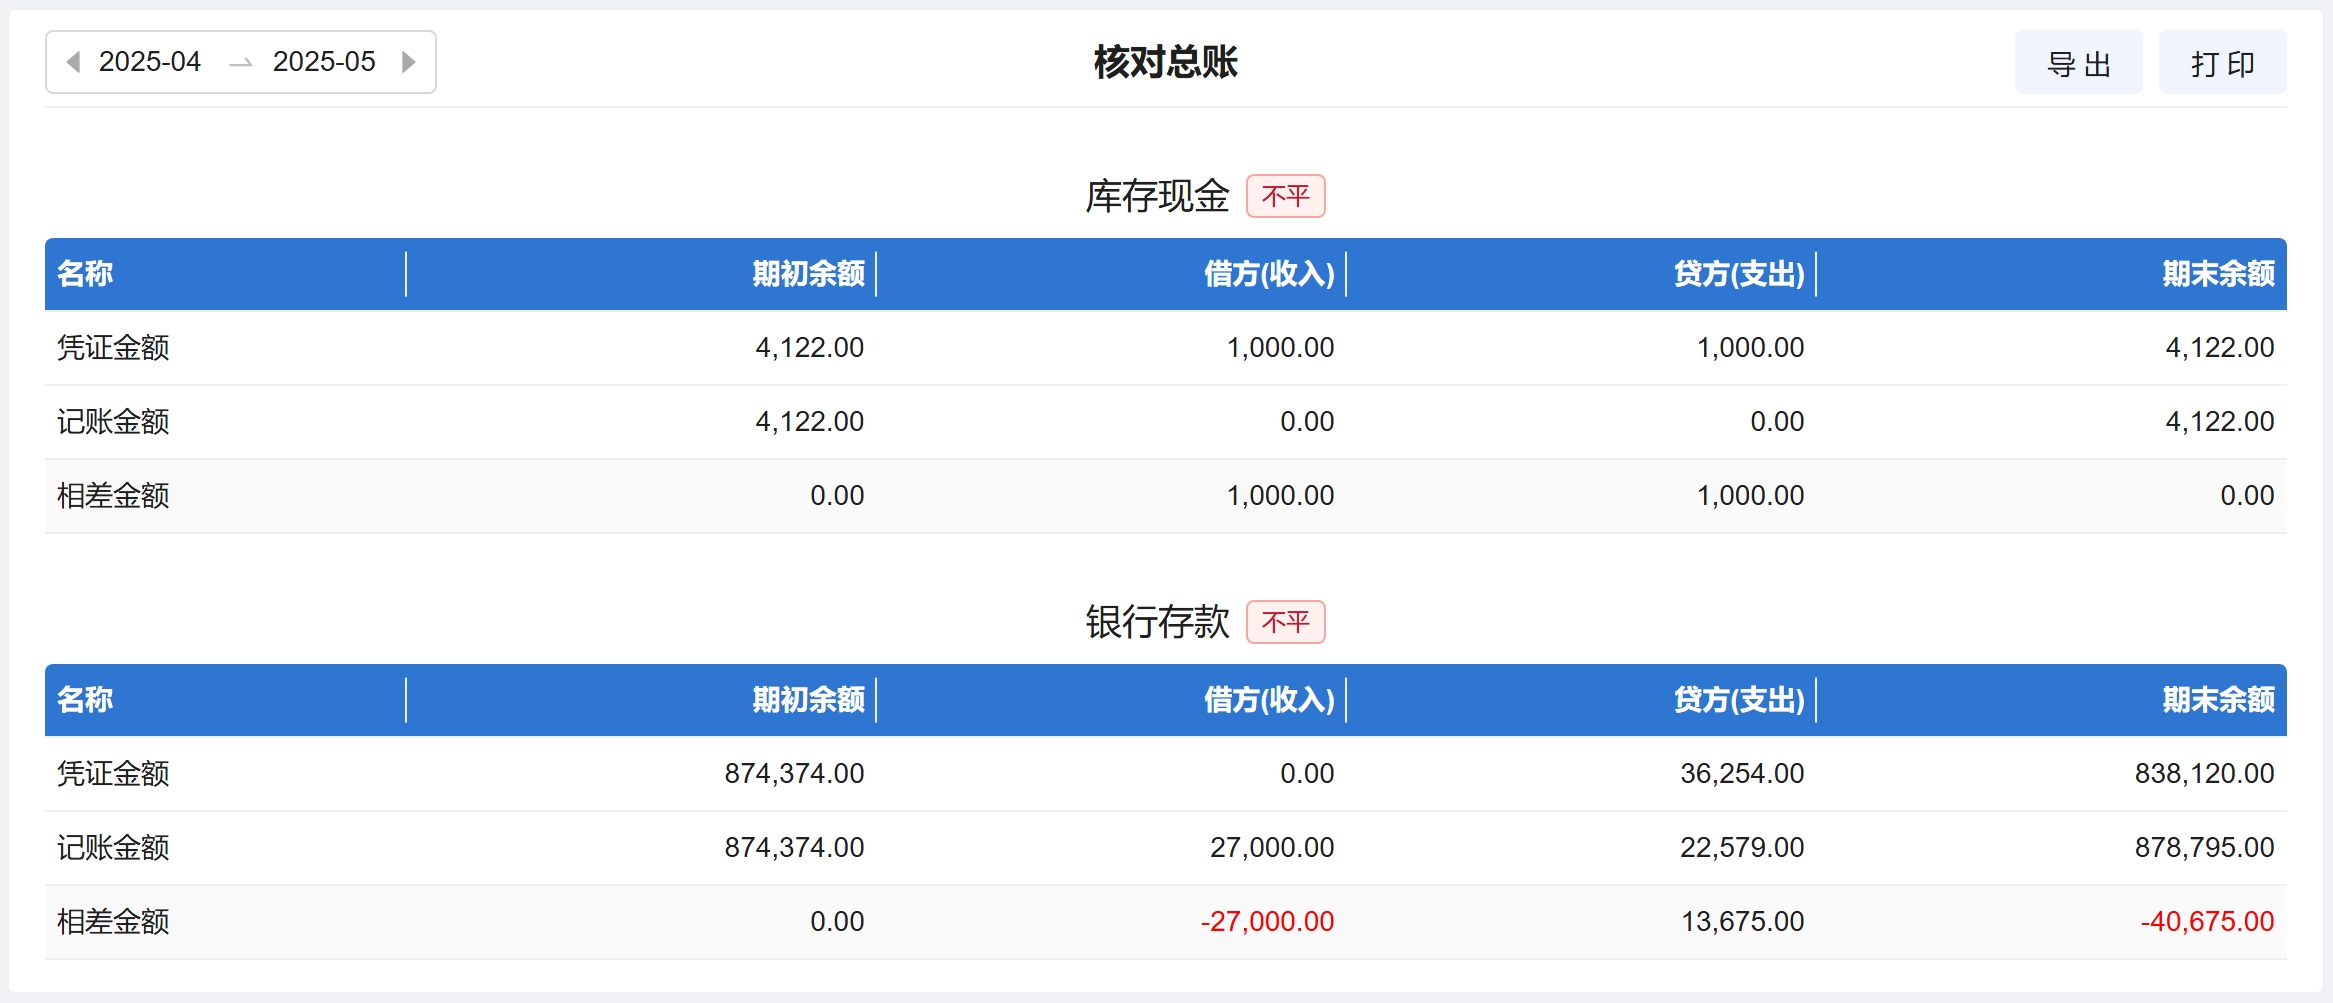Click the red -27,000.00 difference value
The width and height of the screenshot is (2333, 1003).
1267,922
